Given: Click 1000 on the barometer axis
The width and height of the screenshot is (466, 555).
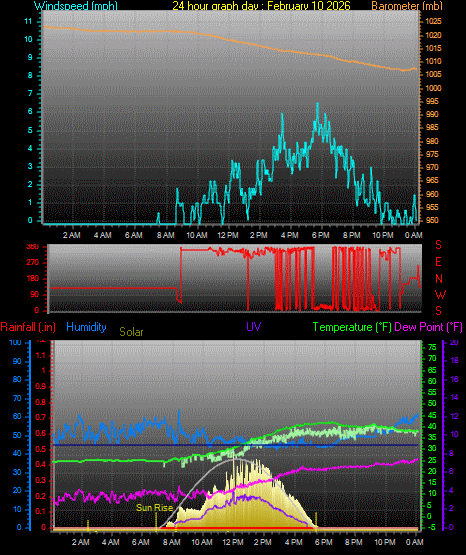Looking at the screenshot, I should point(433,88).
